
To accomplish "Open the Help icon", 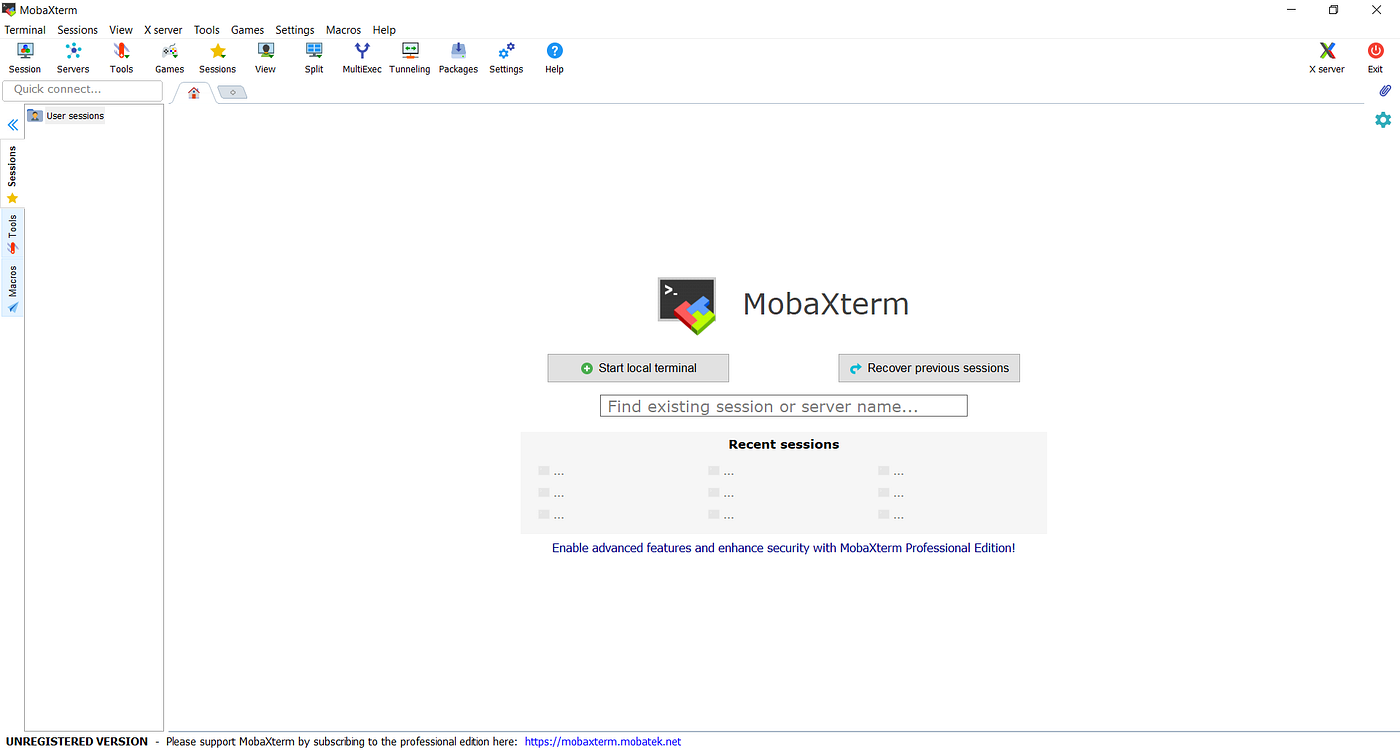I will 553,56.
